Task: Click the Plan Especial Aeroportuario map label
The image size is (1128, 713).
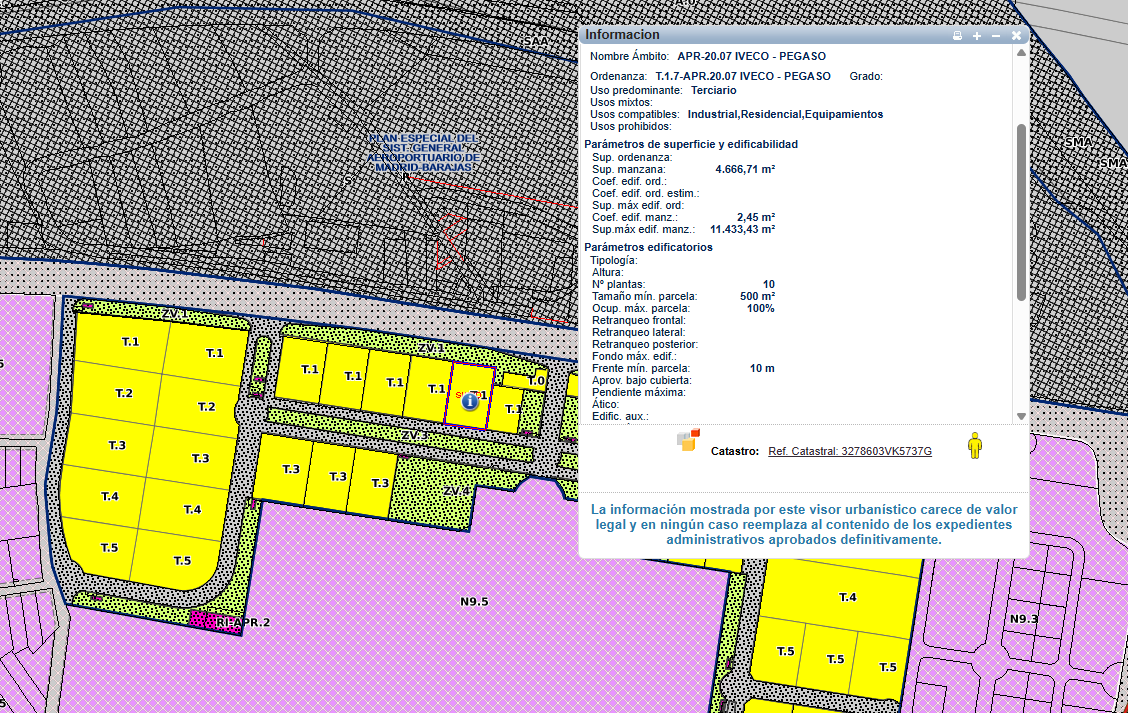Action: coord(423,153)
